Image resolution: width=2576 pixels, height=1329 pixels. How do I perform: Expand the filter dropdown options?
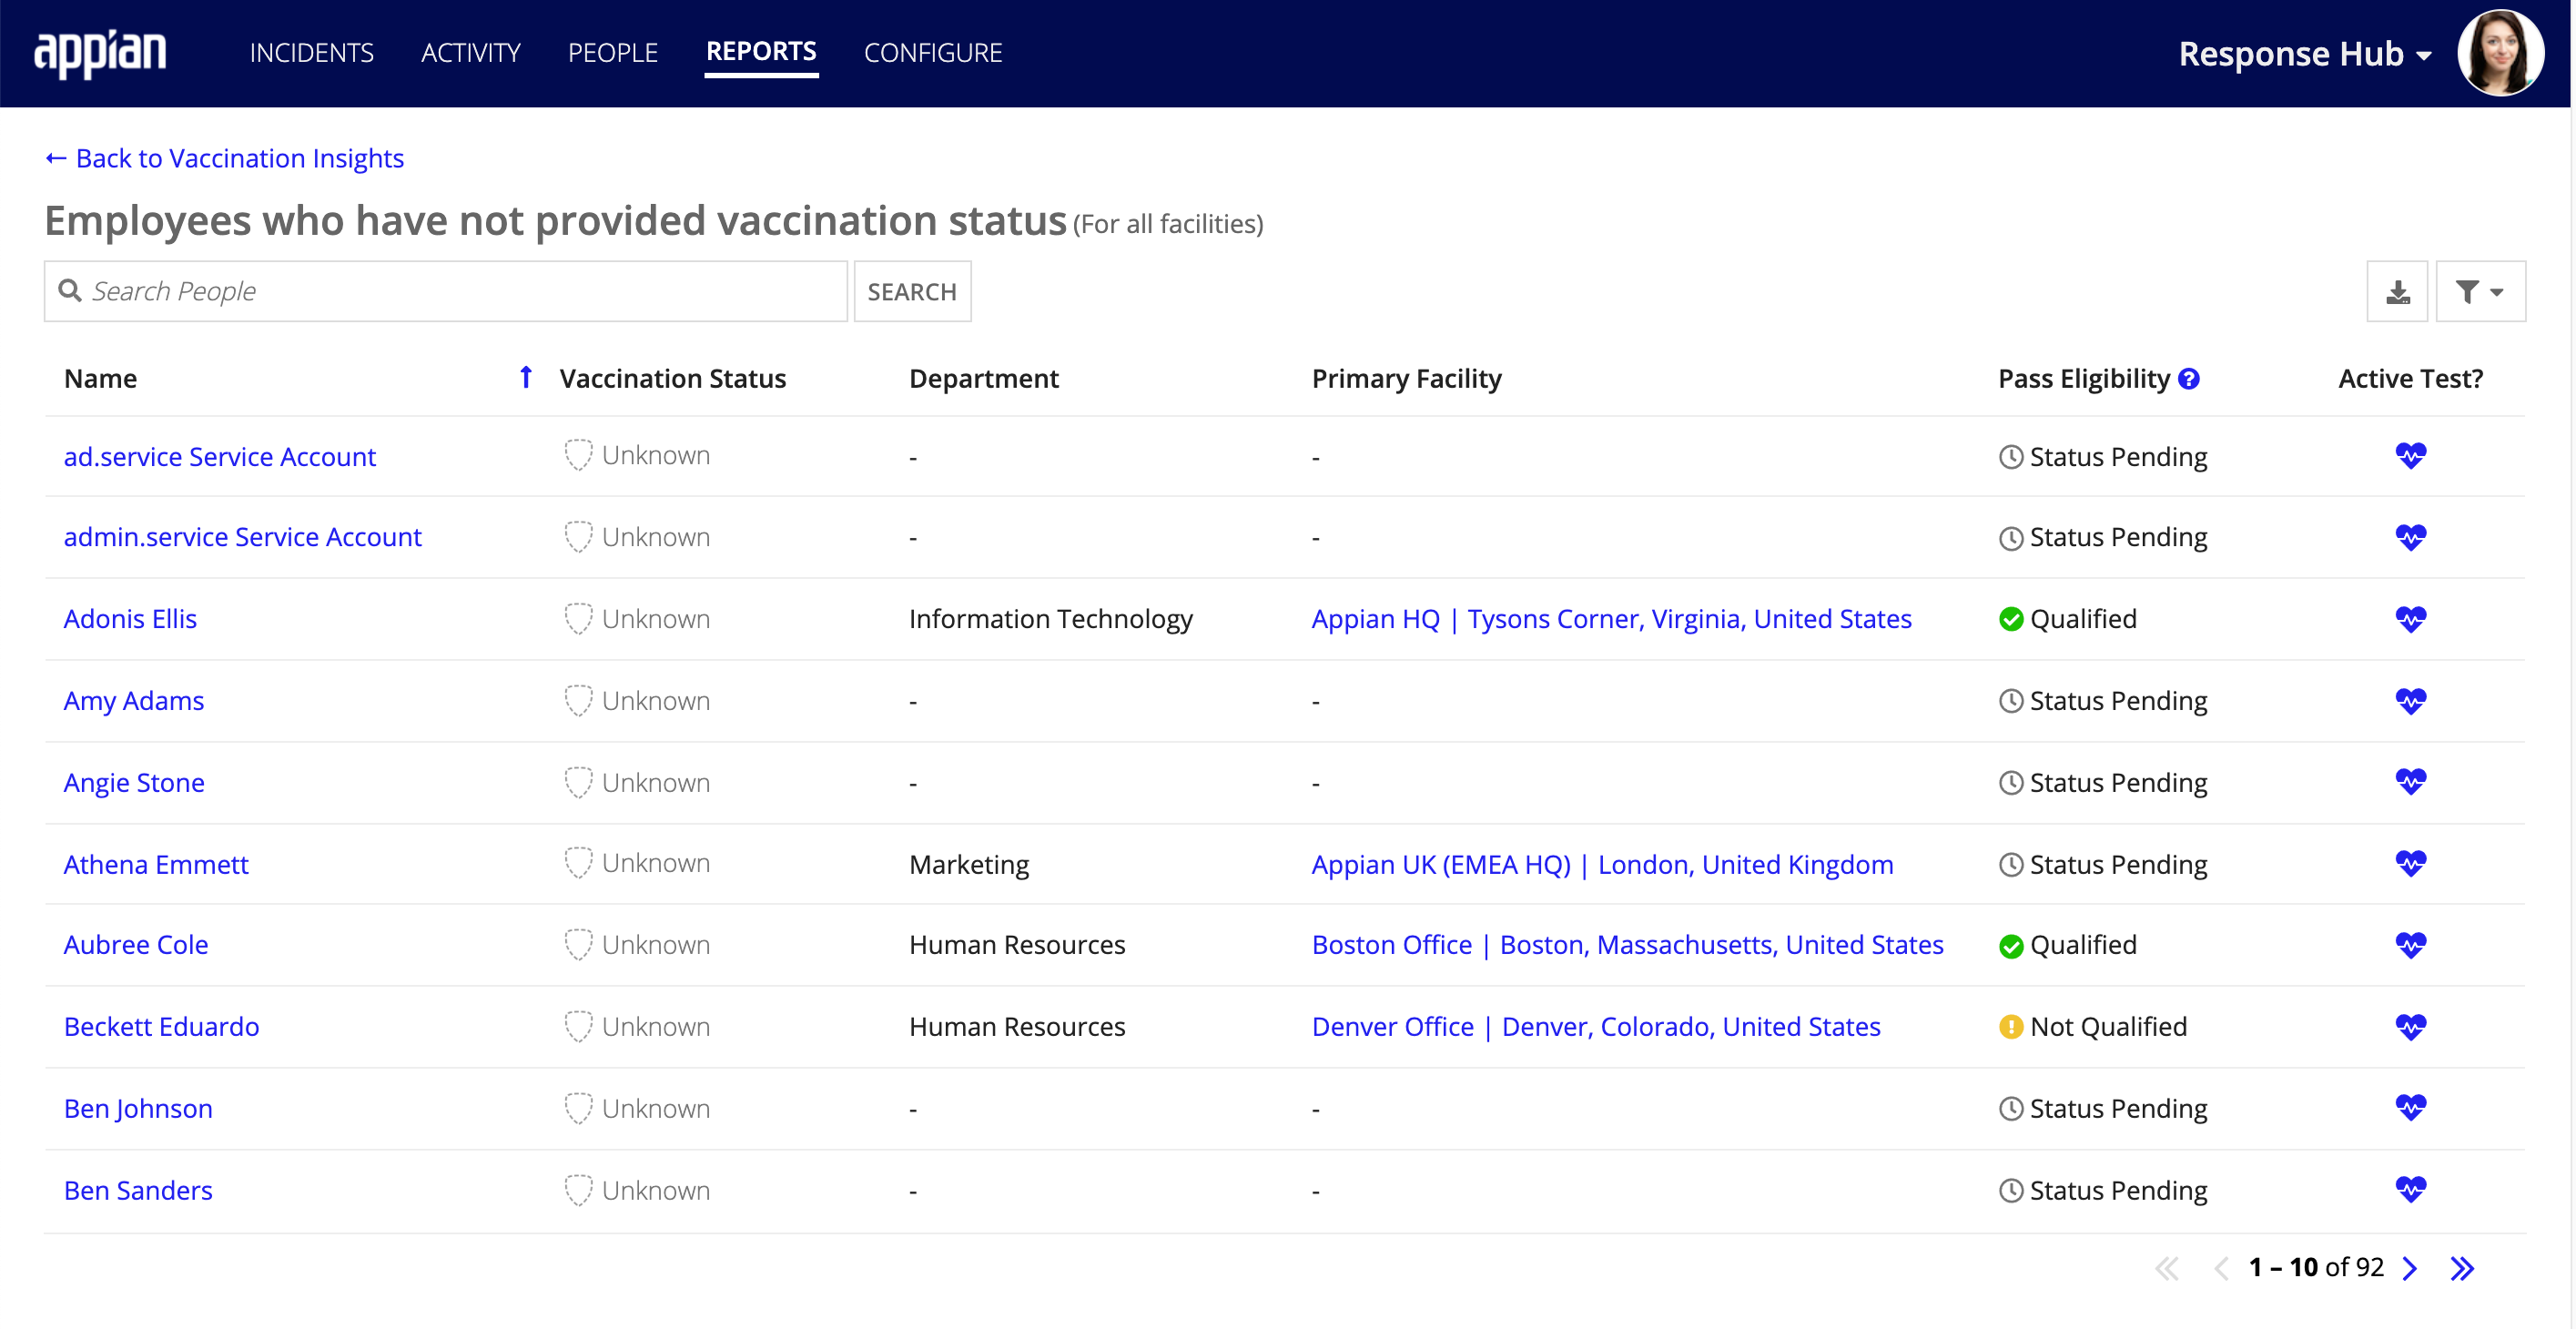coord(2480,291)
